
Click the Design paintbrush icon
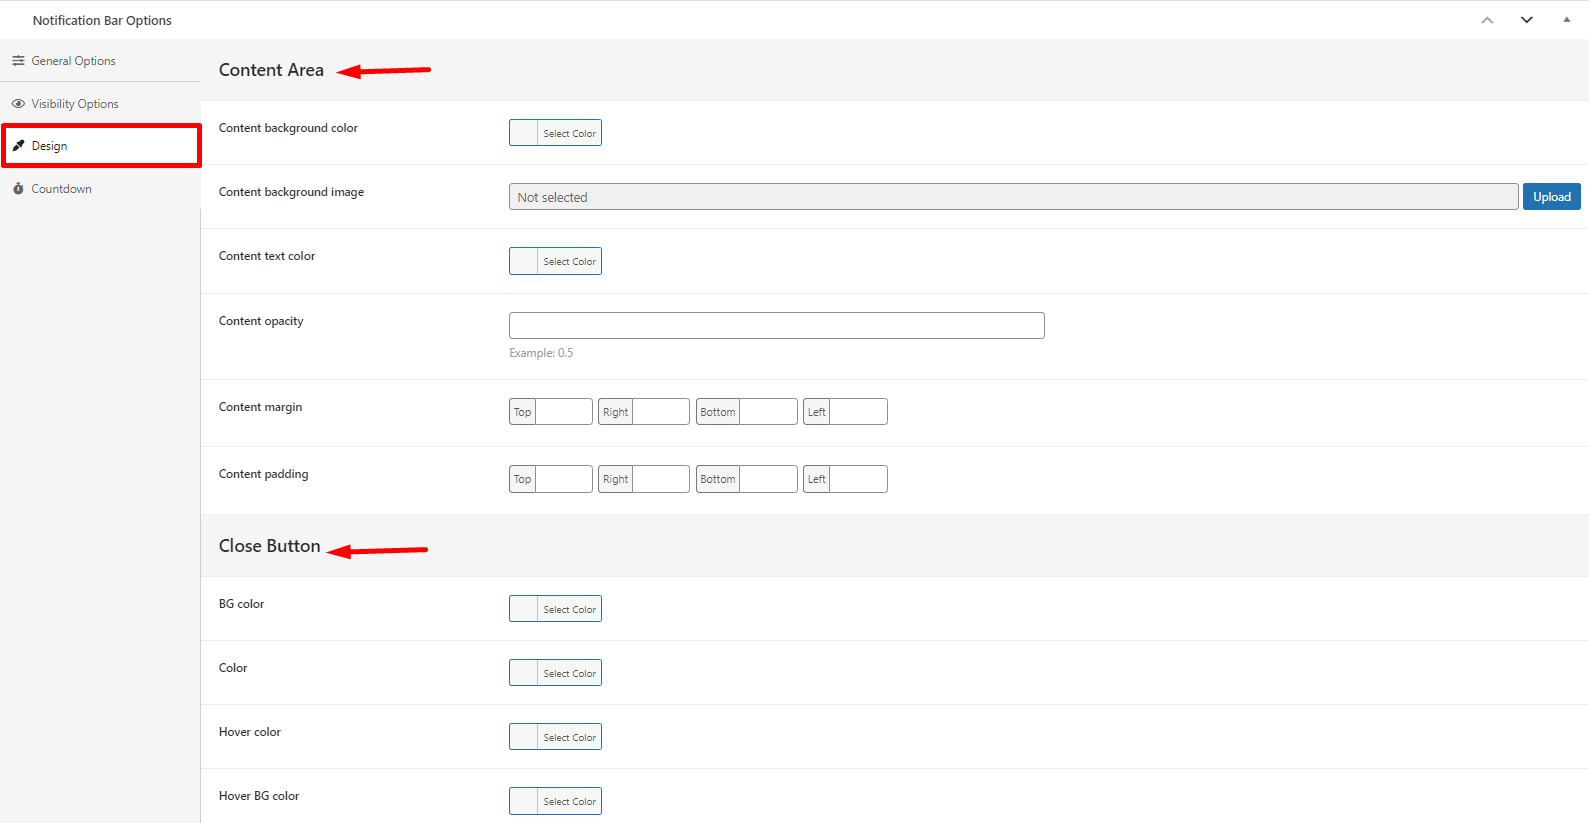pos(18,146)
